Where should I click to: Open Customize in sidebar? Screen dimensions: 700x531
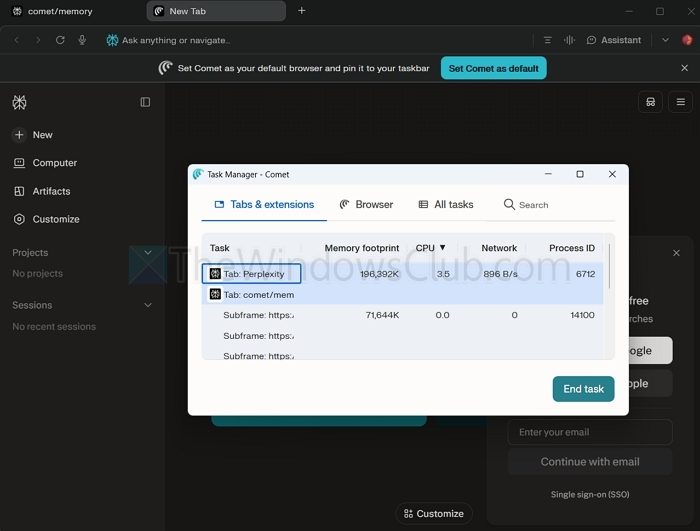[46, 219]
